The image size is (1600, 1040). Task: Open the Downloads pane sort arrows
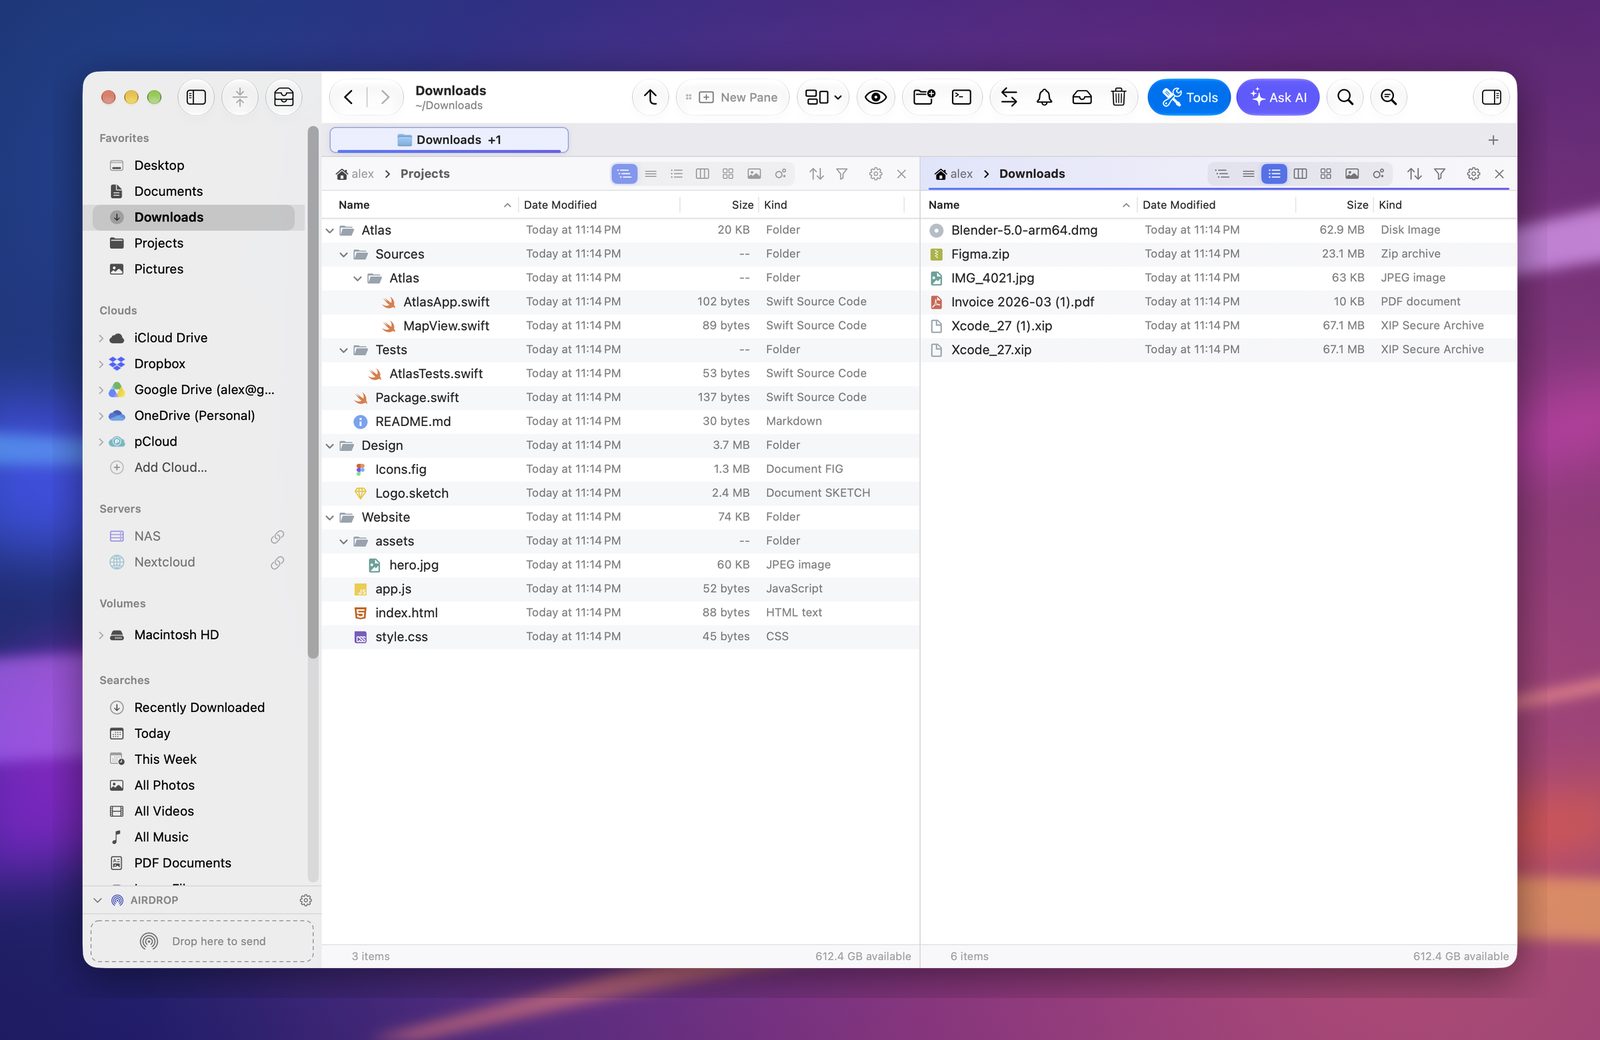click(x=1414, y=174)
